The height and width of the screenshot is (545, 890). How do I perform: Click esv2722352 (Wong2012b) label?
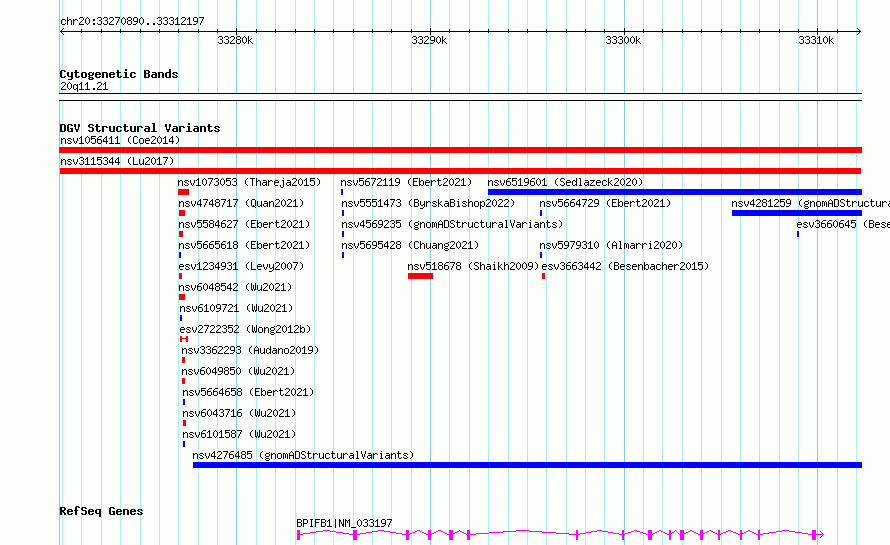coord(245,329)
